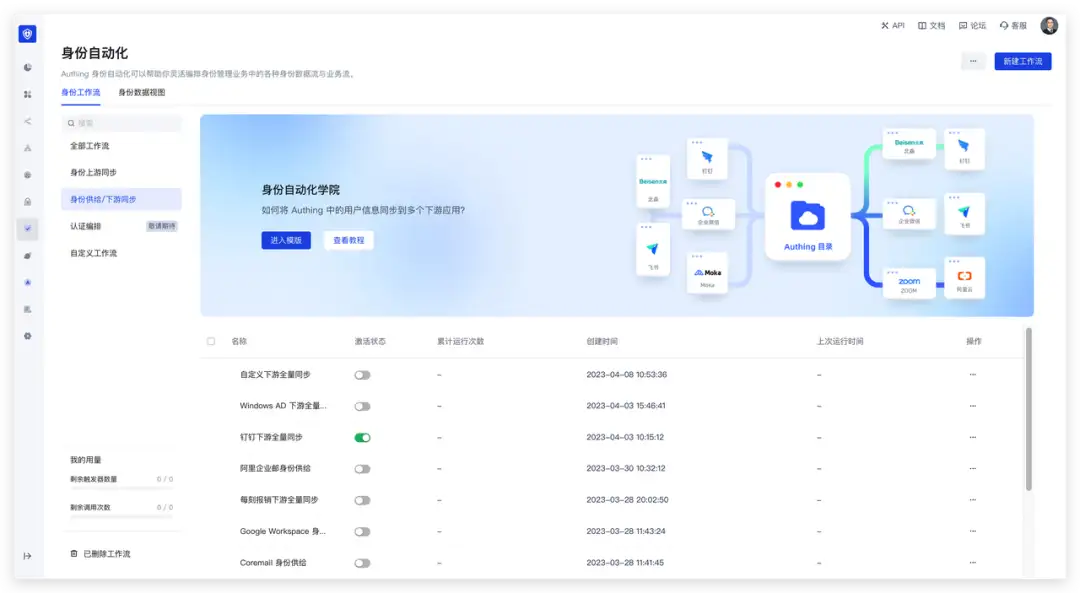The width and height of the screenshot is (1080, 593).
Task: Click the trash icon beside 已删除工作流
Action: (74, 554)
